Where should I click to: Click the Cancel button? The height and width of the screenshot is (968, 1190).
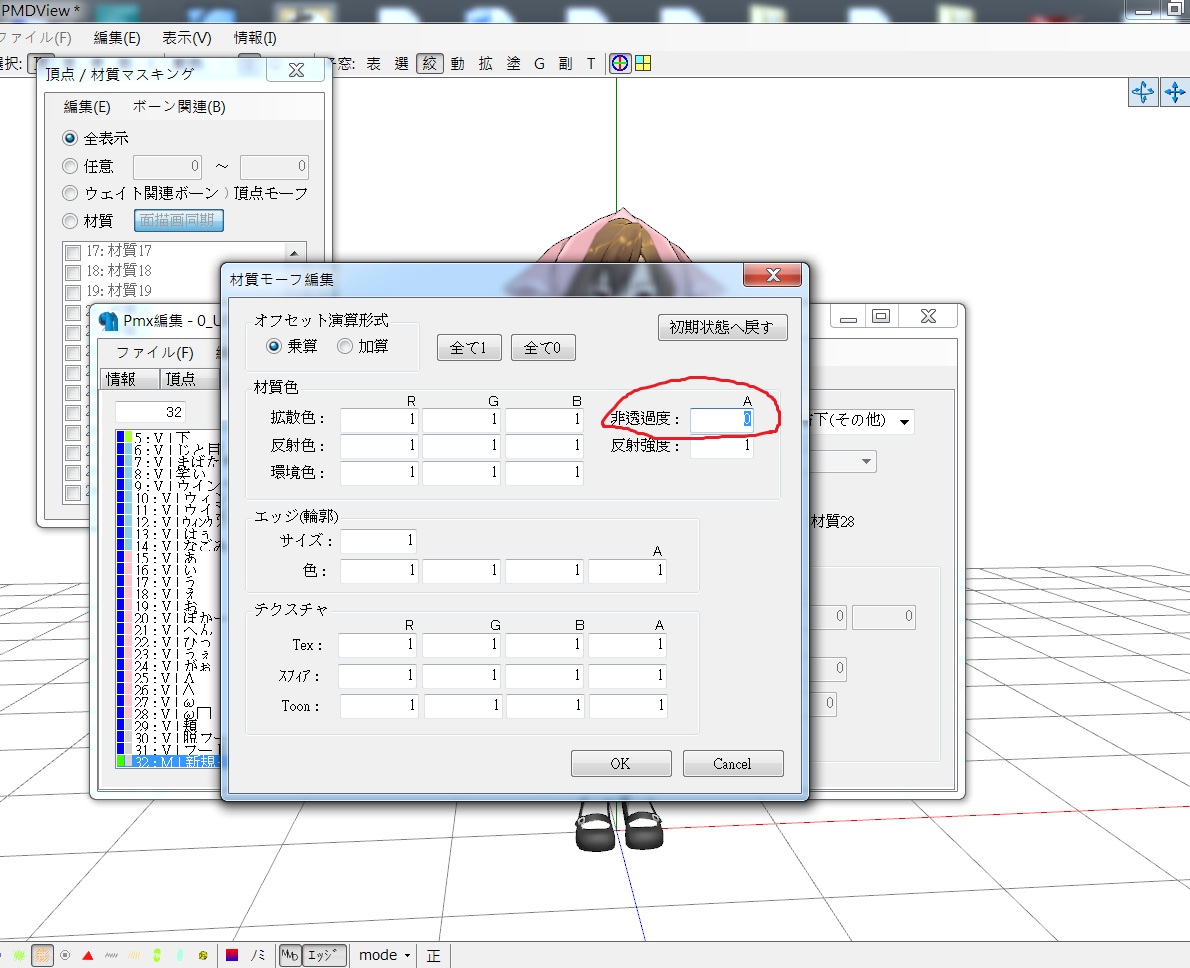[x=732, y=764]
